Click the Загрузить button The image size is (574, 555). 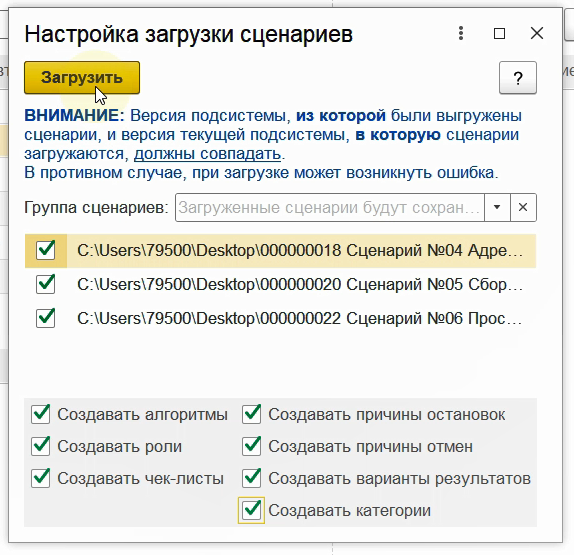coord(82,78)
